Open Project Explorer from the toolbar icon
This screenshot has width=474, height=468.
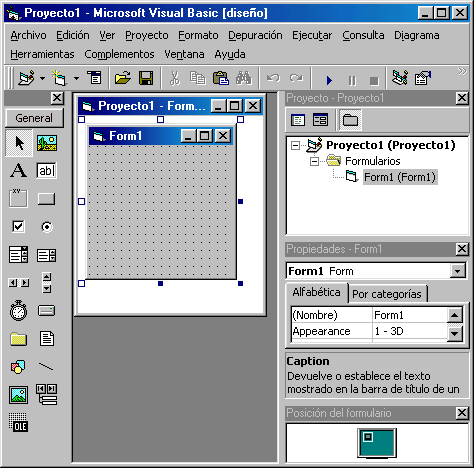click(400, 78)
